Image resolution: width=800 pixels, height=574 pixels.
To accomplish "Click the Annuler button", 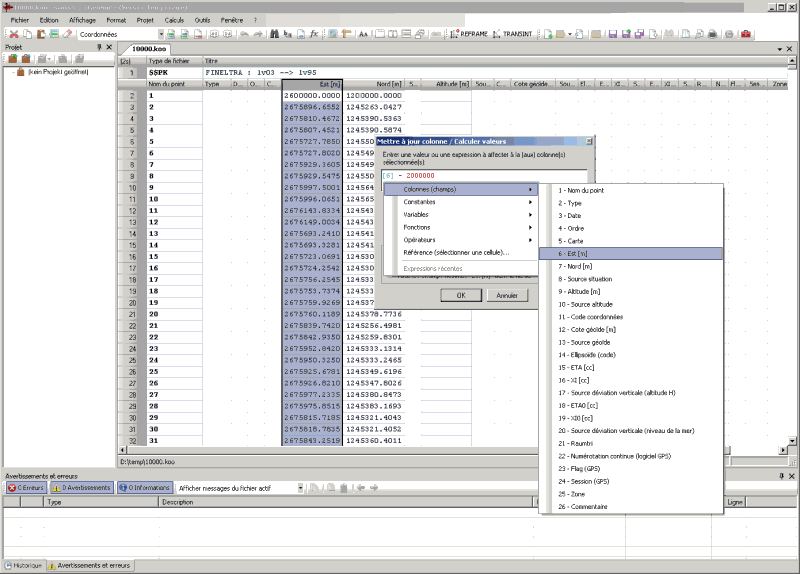I will pos(507,295).
